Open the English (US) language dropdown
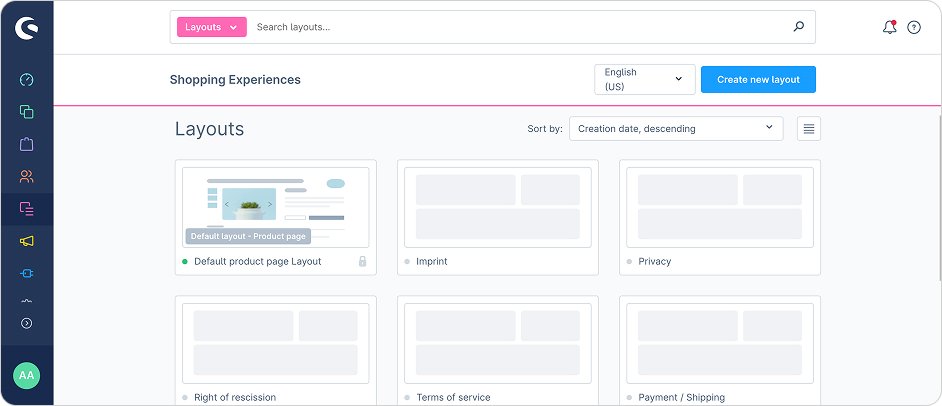 644,80
